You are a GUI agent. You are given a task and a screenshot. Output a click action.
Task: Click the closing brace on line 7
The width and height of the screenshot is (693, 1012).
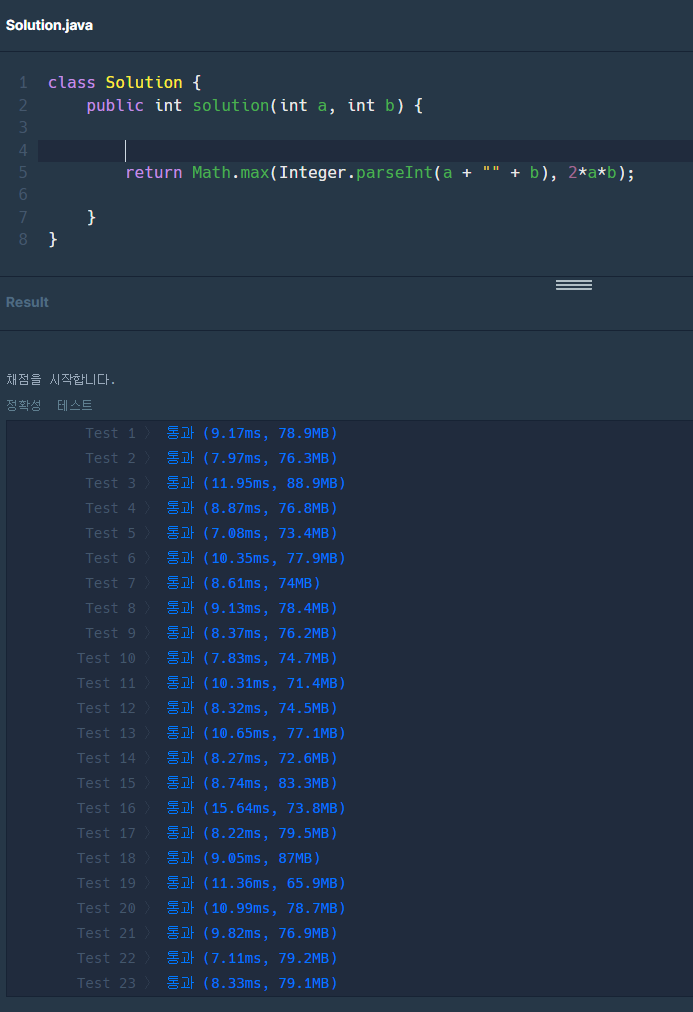tap(91, 218)
